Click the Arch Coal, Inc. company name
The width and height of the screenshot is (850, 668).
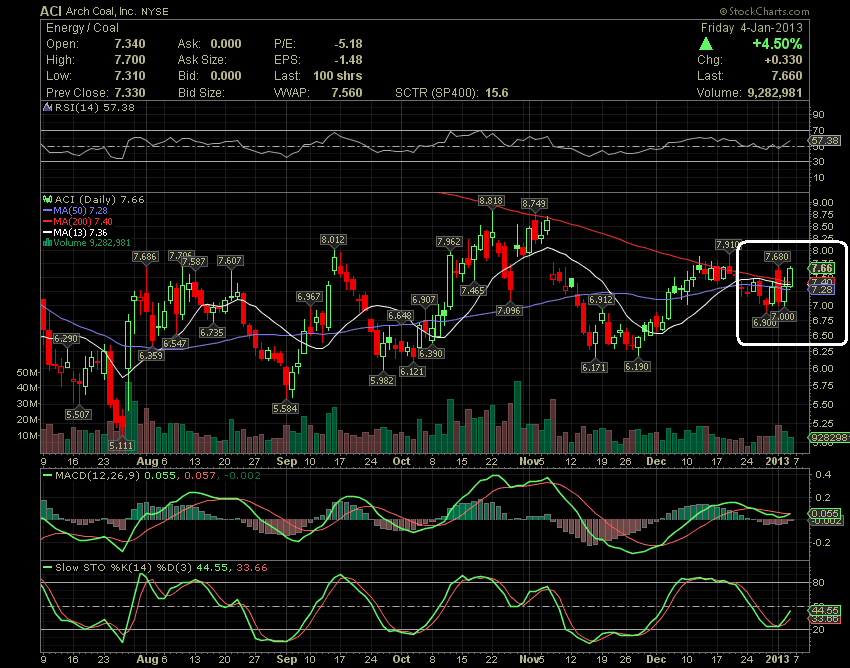coord(101,11)
